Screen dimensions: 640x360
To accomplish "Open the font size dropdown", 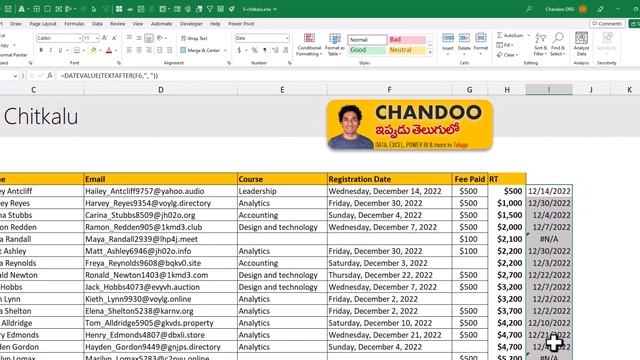I will coord(97,38).
